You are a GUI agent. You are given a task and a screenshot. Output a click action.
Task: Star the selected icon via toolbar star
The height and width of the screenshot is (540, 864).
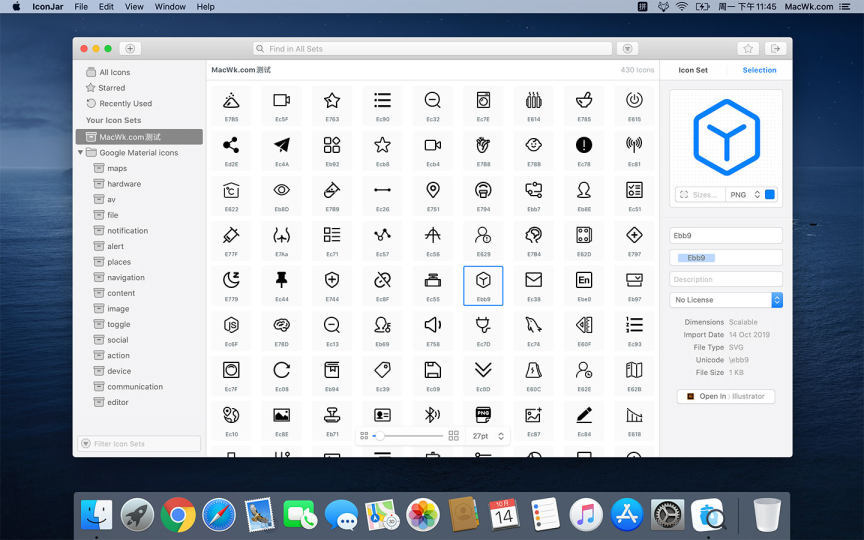[747, 48]
